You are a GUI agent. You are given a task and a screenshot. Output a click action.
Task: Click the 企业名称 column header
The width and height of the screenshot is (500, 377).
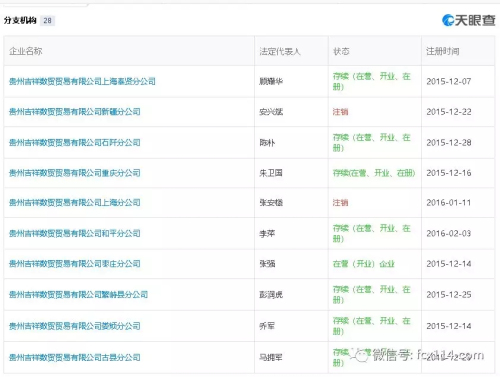click(26, 51)
